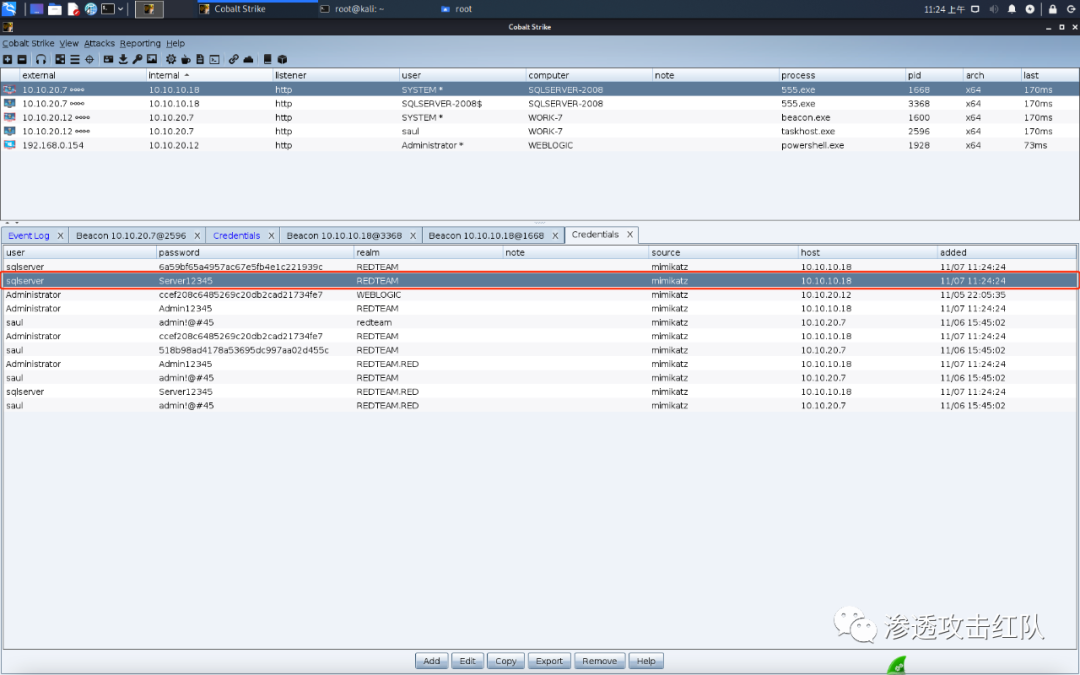Click the crosshair target table icon

(x=89, y=59)
